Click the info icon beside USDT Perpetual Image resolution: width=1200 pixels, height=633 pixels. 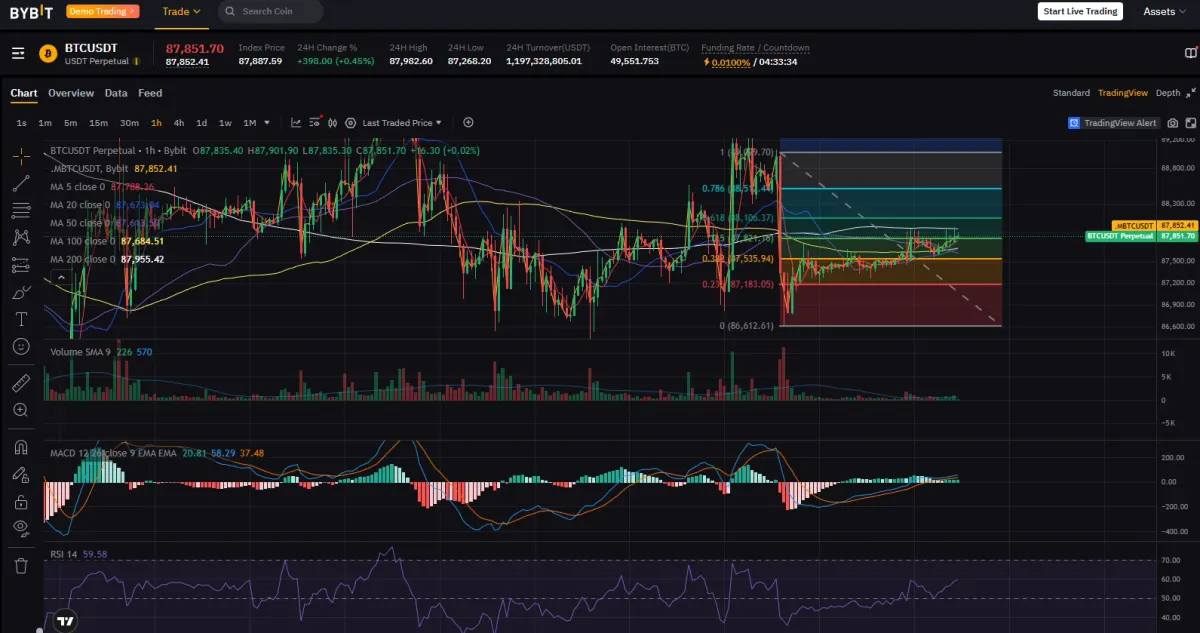(136, 61)
